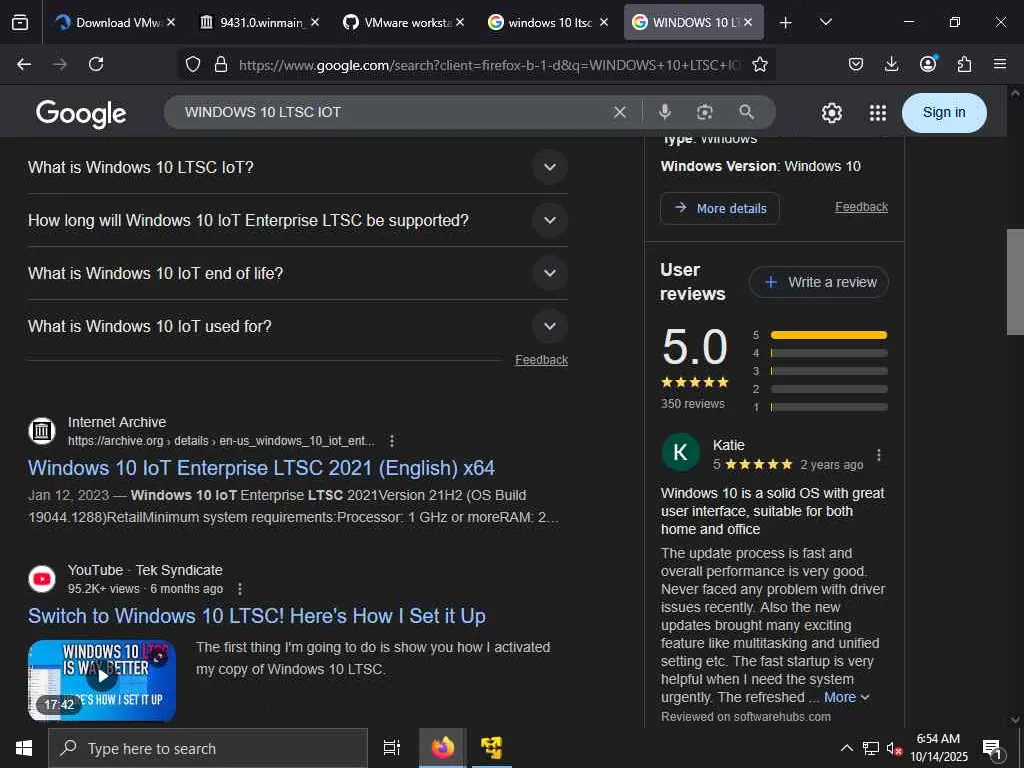Open Firefox View icon in tab bar
1024x768 pixels.
[x=20, y=22]
